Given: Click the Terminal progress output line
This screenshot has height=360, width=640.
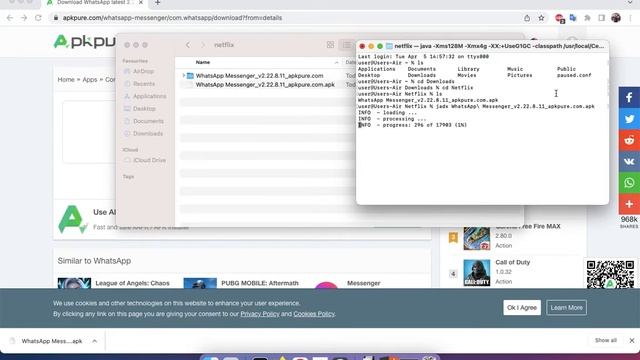Looking at the screenshot, I should (413, 125).
